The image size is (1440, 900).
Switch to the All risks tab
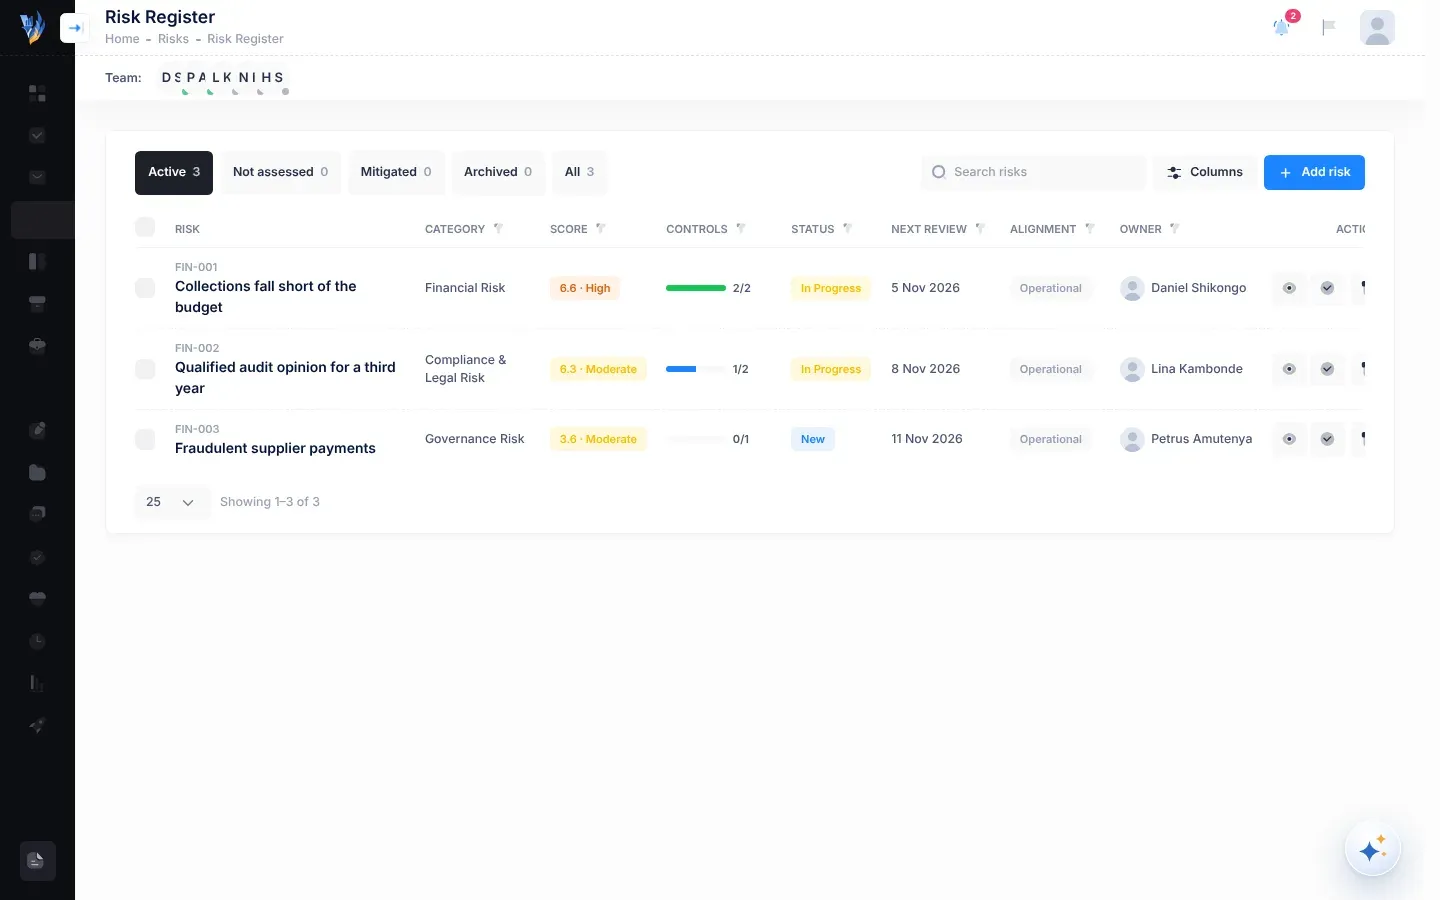pyautogui.click(x=580, y=172)
